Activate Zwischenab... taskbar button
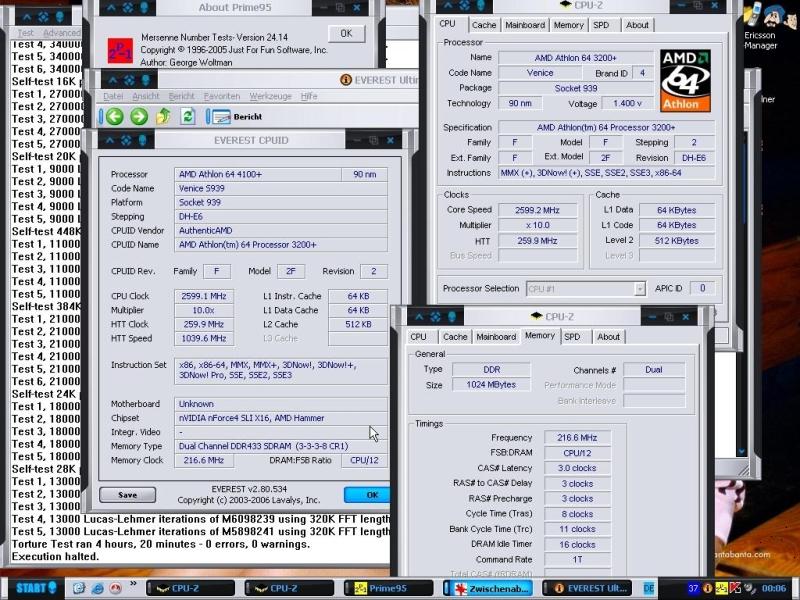The image size is (800, 600). pyautogui.click(x=489, y=588)
